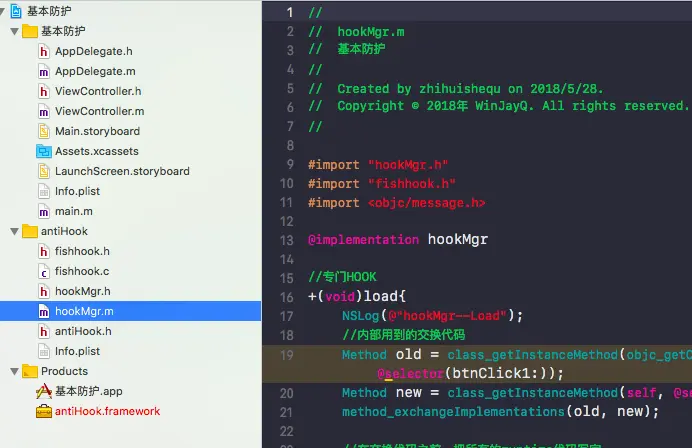The width and height of the screenshot is (692, 448).
Task: Open fishhook.c source
Action: click(x=82, y=271)
